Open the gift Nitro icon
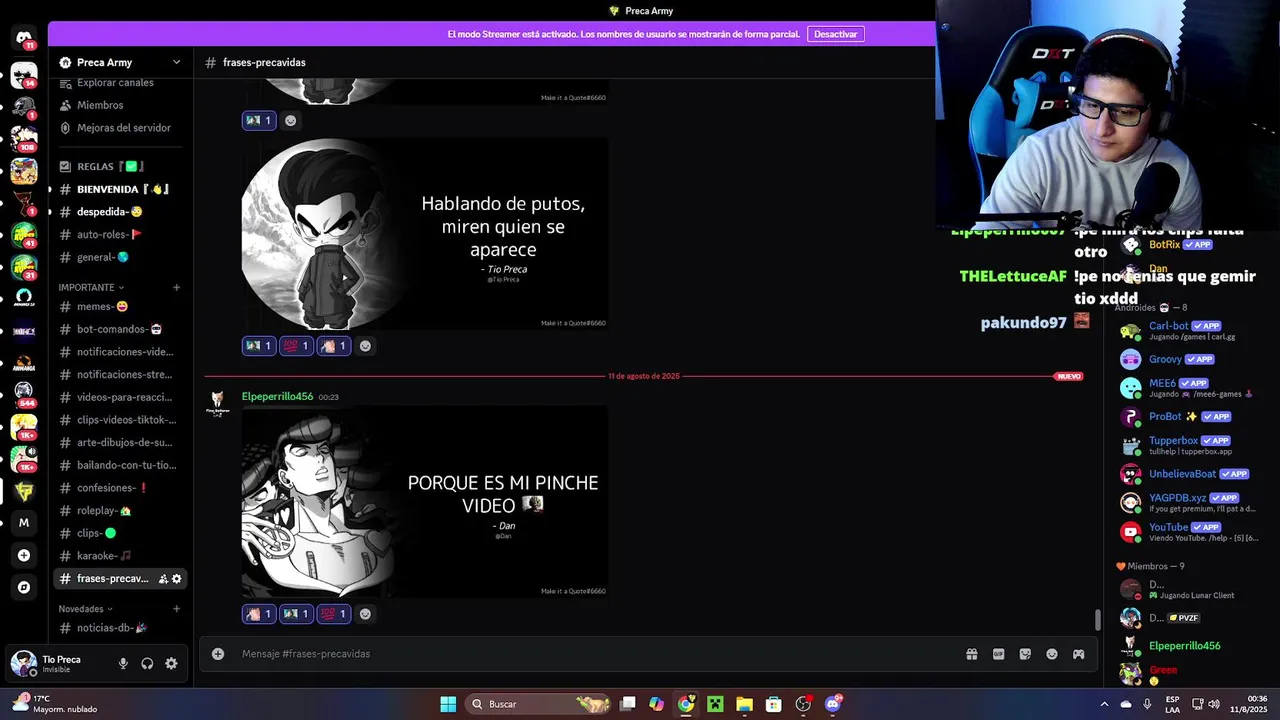This screenshot has height=720, width=1280. 971,654
